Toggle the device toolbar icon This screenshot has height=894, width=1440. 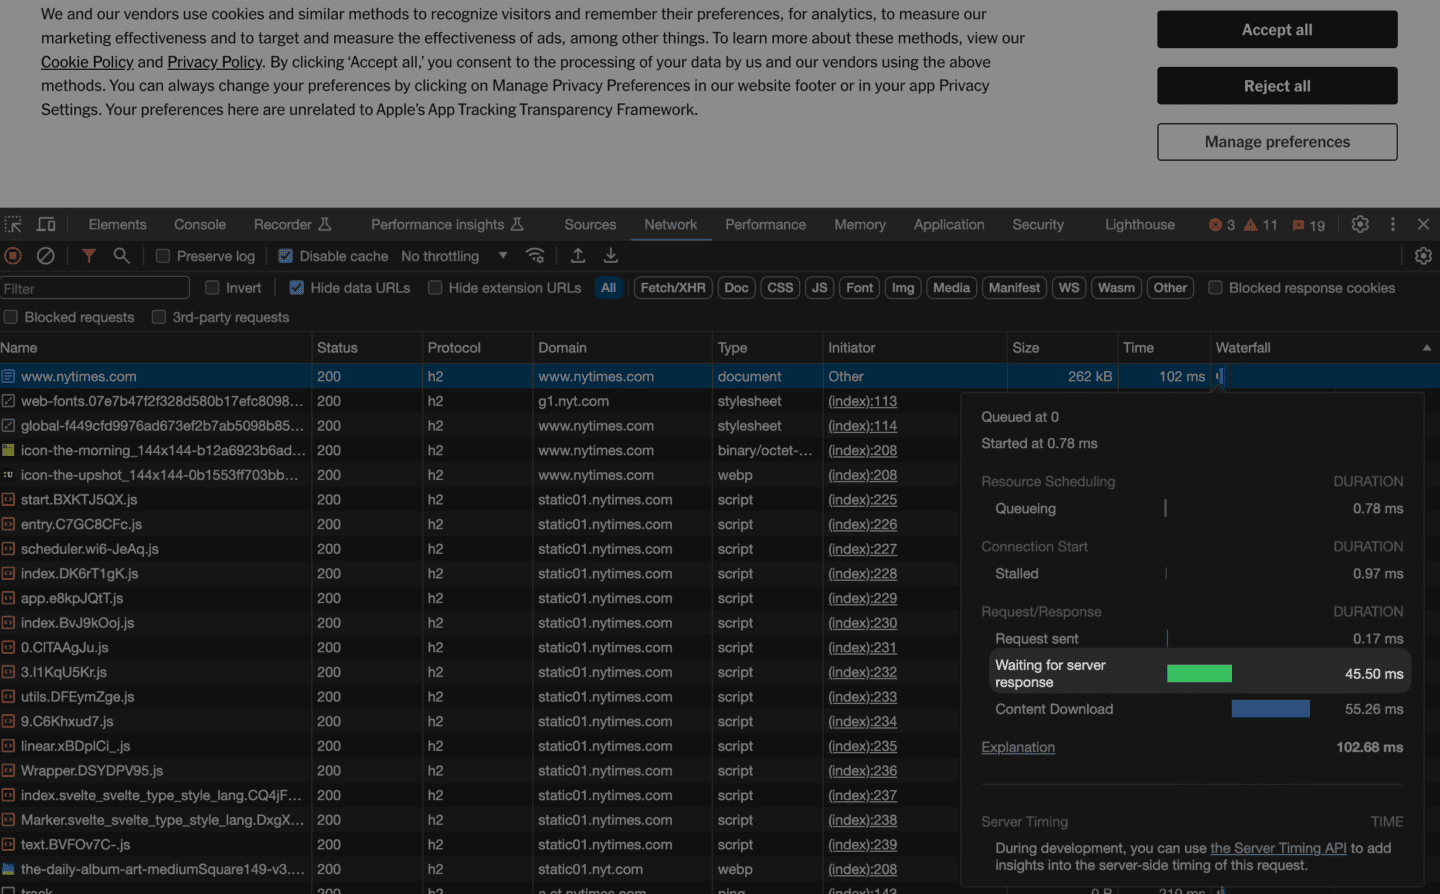tap(46, 225)
